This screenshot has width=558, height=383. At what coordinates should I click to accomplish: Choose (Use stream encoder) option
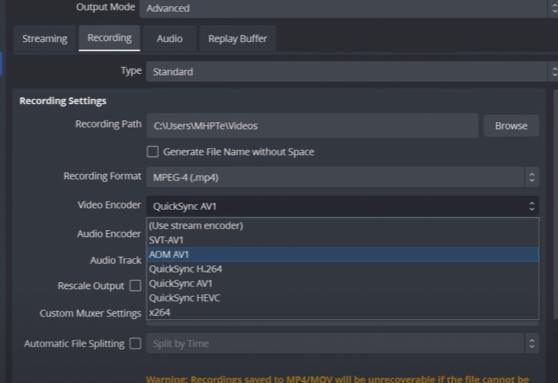[x=343, y=226]
